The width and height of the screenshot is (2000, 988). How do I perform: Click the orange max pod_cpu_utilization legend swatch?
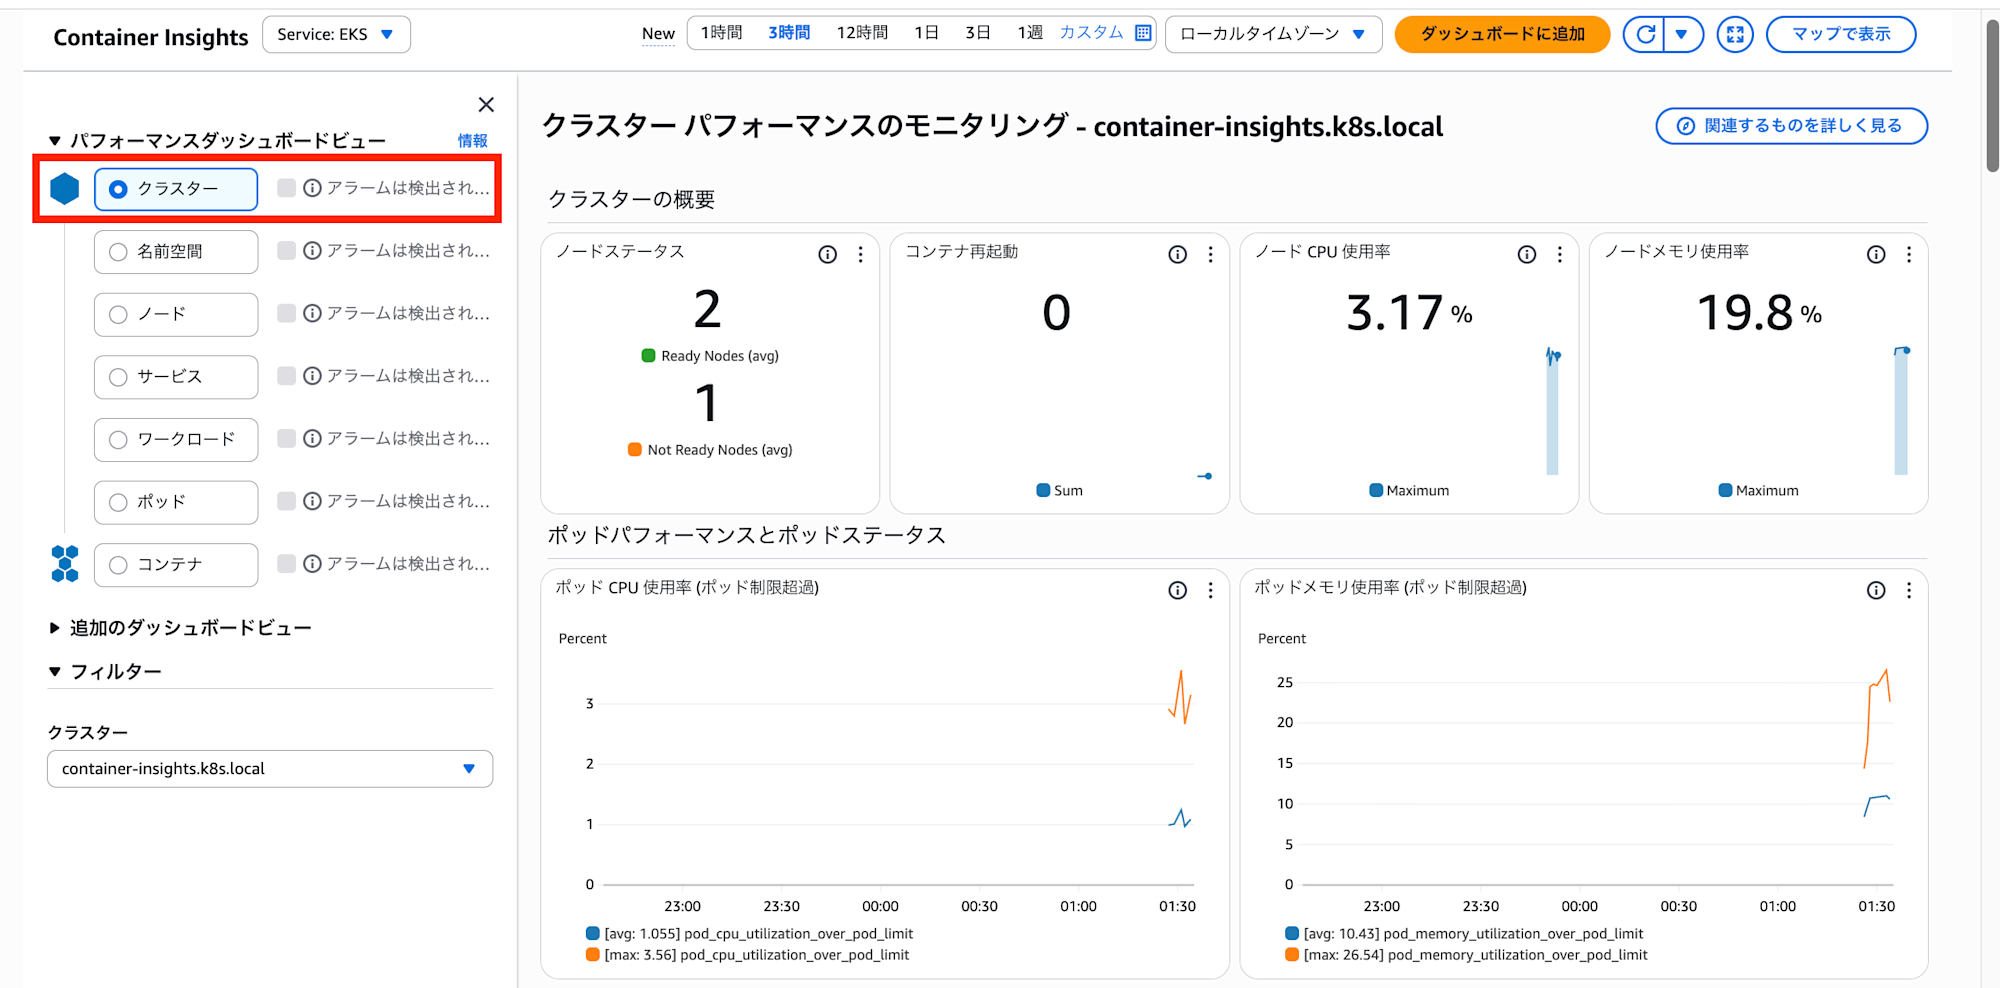tap(593, 955)
